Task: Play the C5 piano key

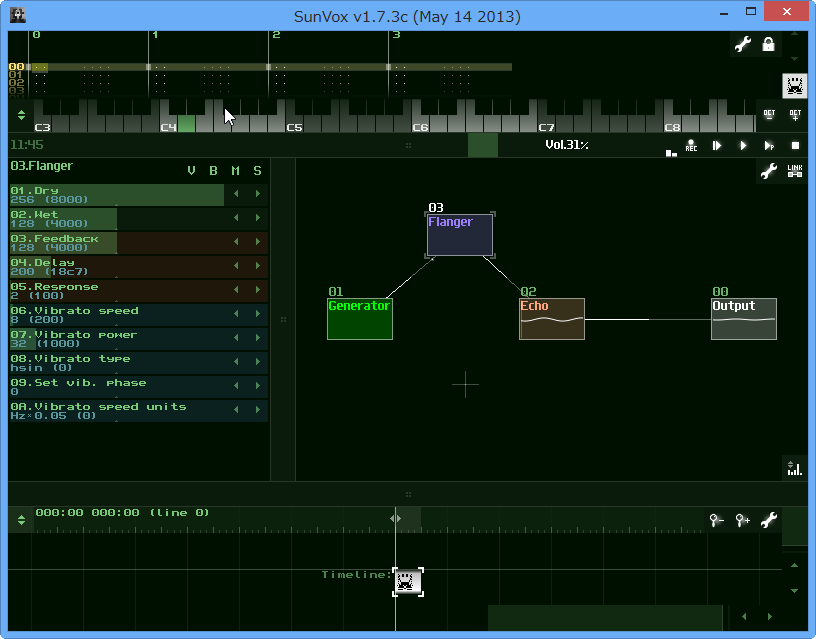Action: pyautogui.click(x=295, y=124)
